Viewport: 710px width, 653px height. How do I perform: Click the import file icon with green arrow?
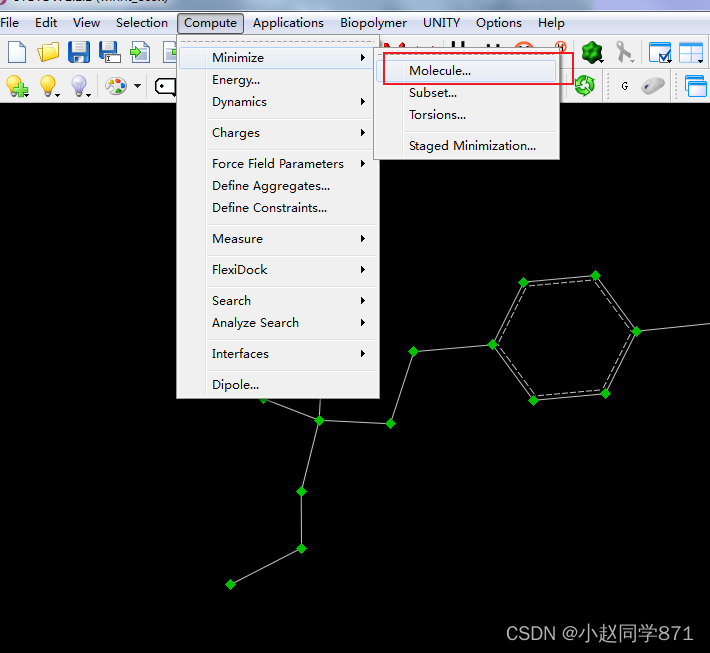(140, 53)
